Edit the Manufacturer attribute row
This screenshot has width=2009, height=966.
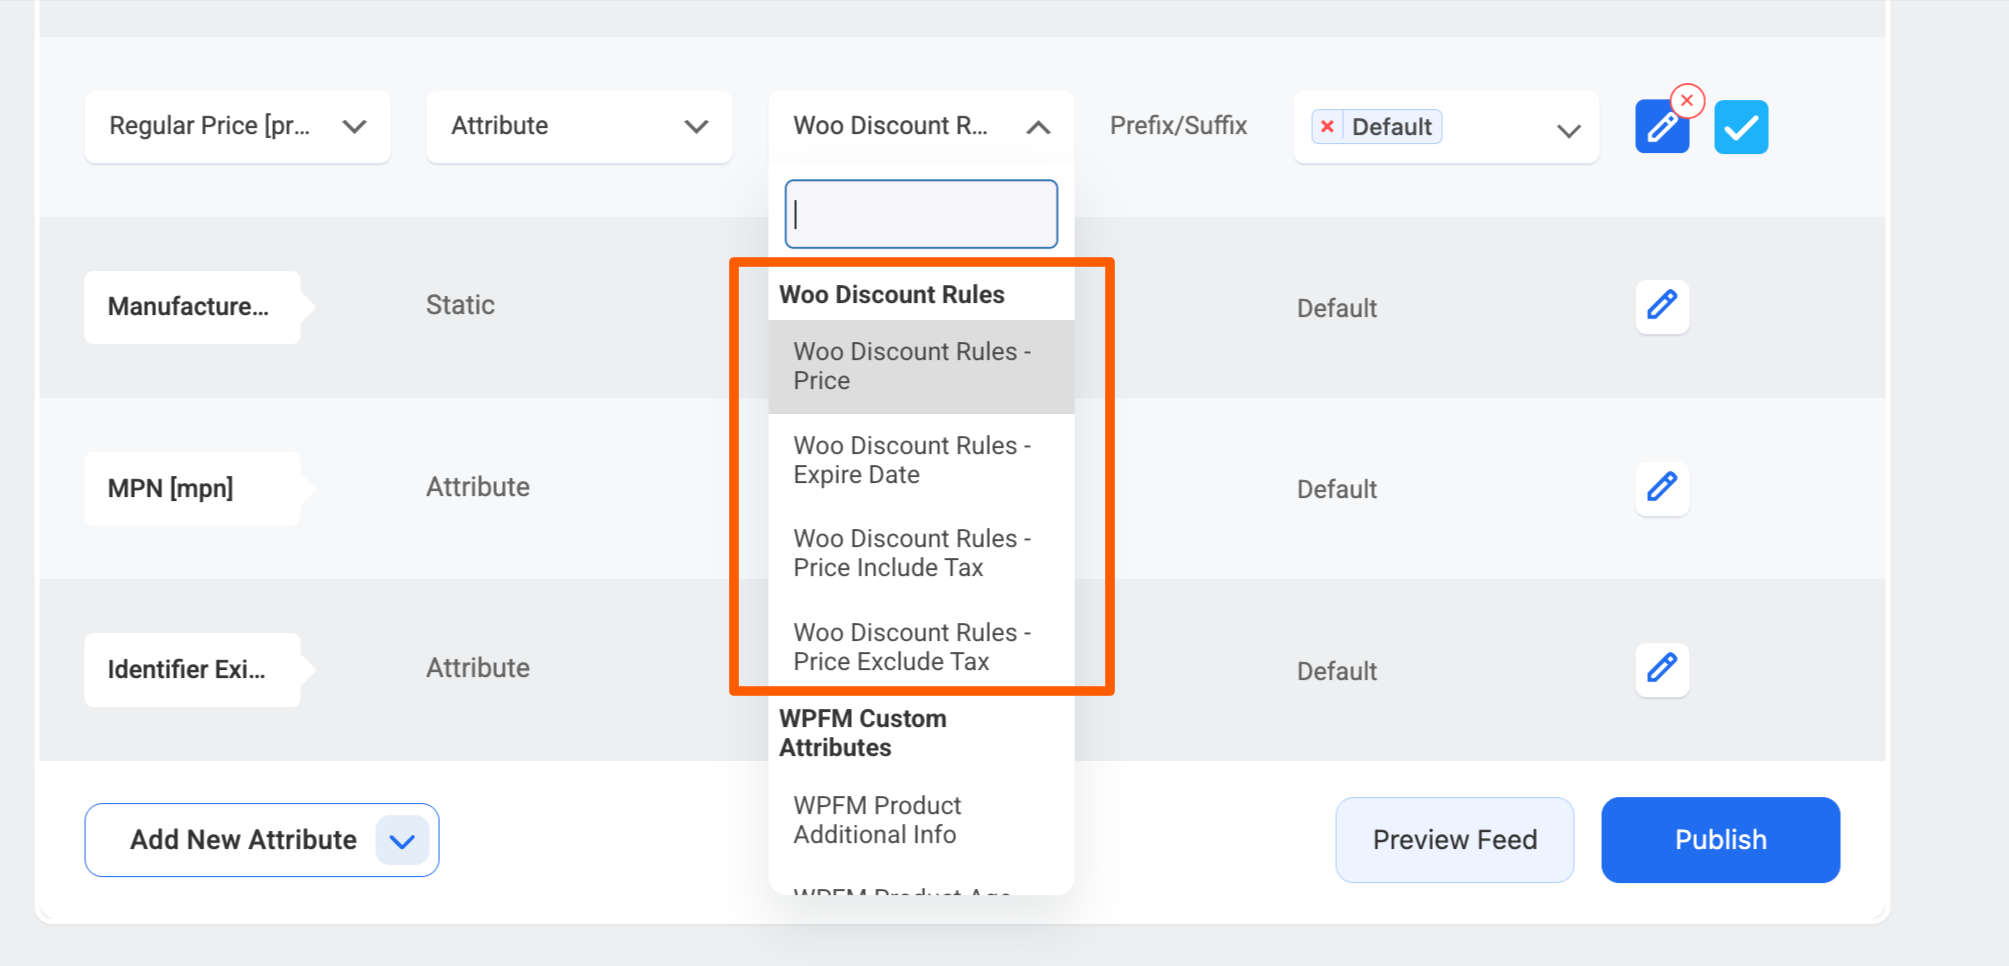click(1662, 307)
